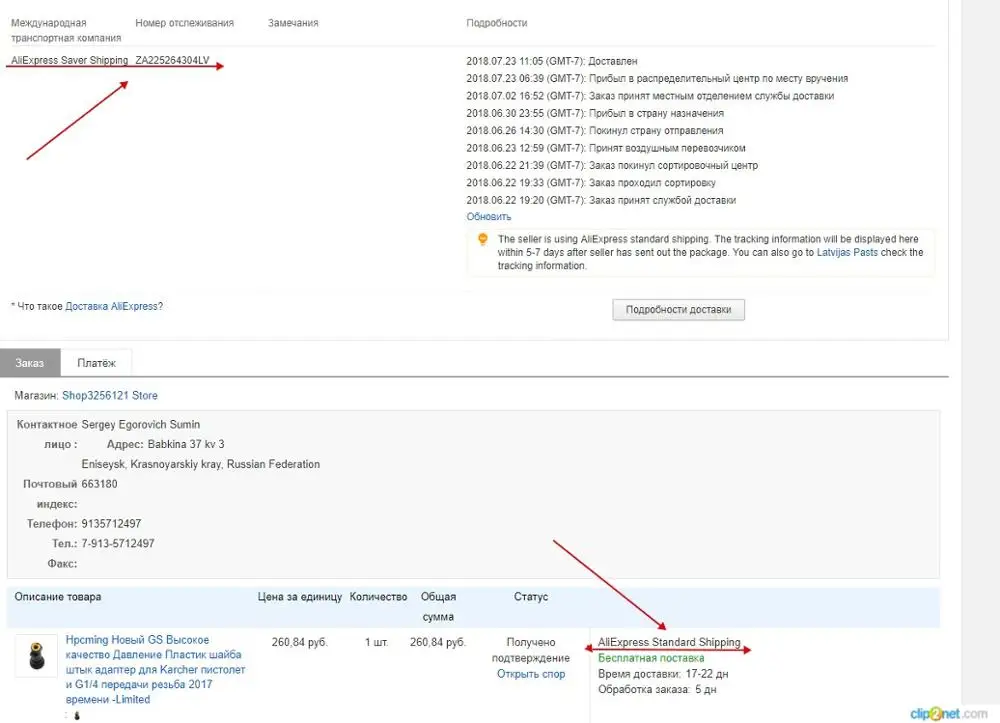The height and width of the screenshot is (723, 1000).
Task: Click 'Заказ покинул сортировочный центр' entry
Action: pyautogui.click(x=612, y=166)
